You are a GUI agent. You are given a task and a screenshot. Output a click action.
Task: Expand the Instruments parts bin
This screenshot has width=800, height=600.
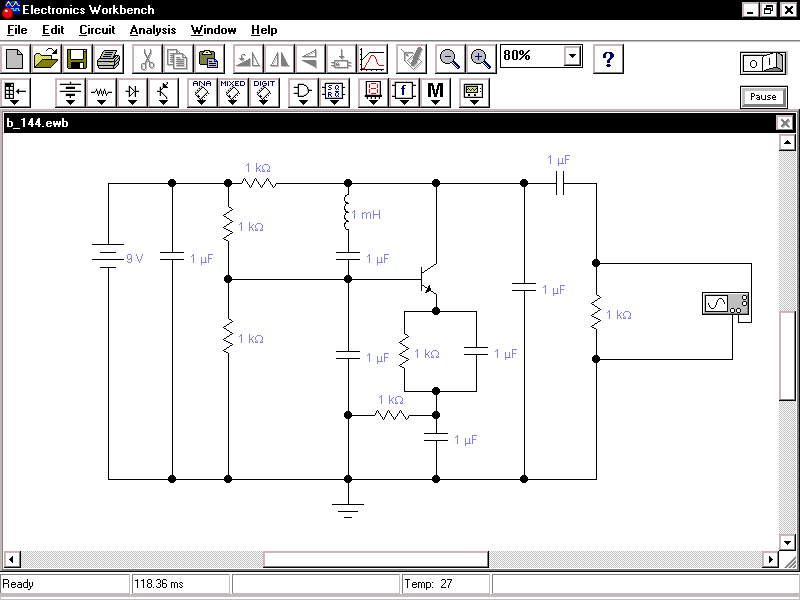473,93
